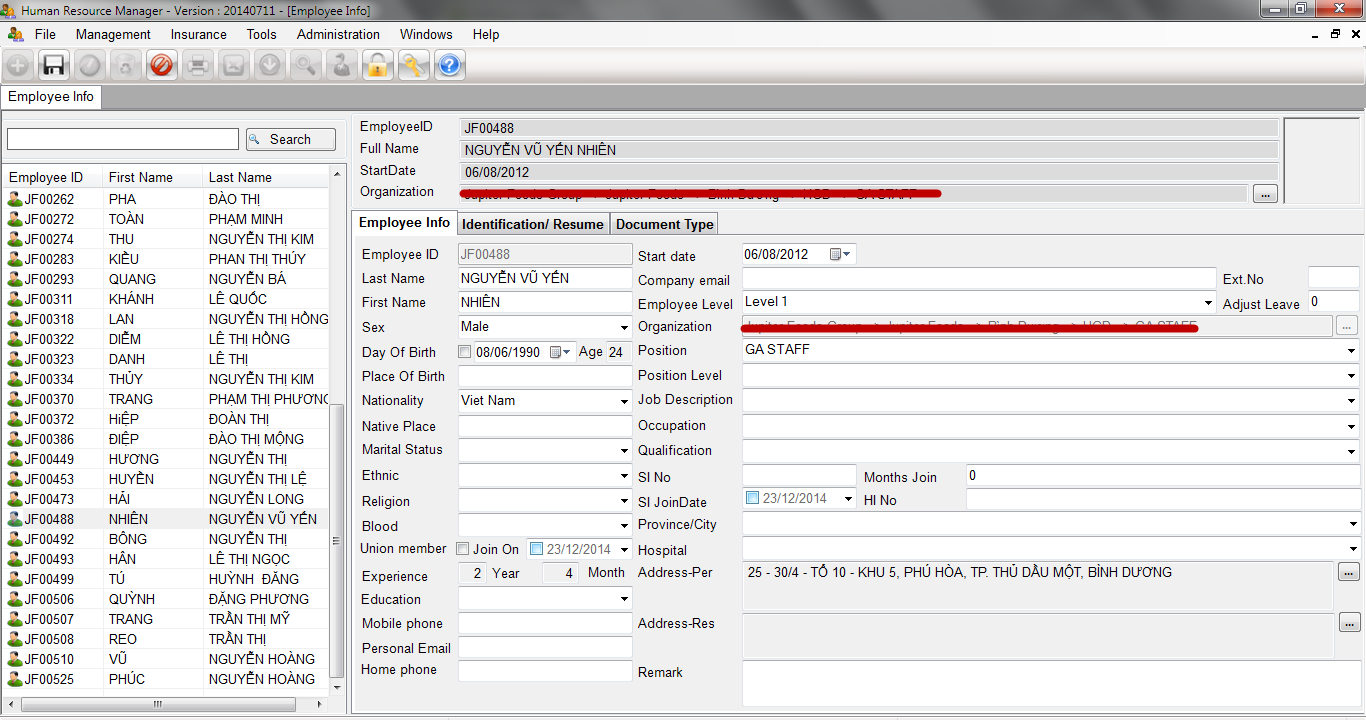The image size is (1366, 720).
Task: Click the Add new record plus icon
Action: [x=18, y=66]
